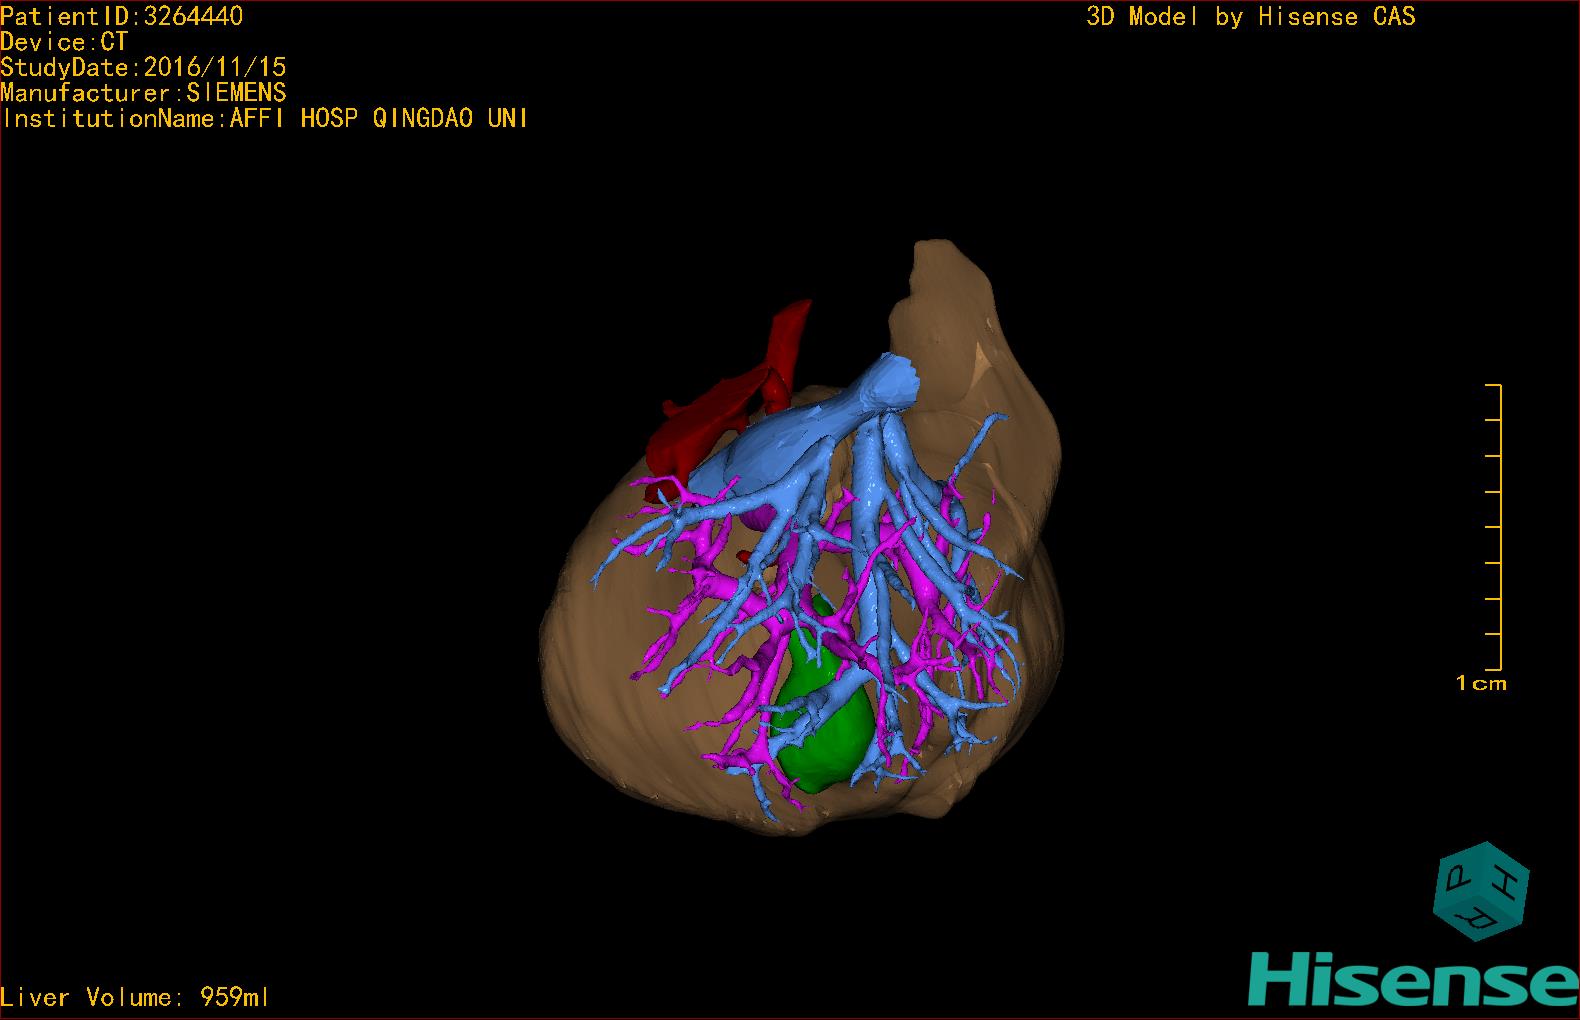Click the orientation cube indicator
The image size is (1580, 1020).
click(x=1480, y=891)
